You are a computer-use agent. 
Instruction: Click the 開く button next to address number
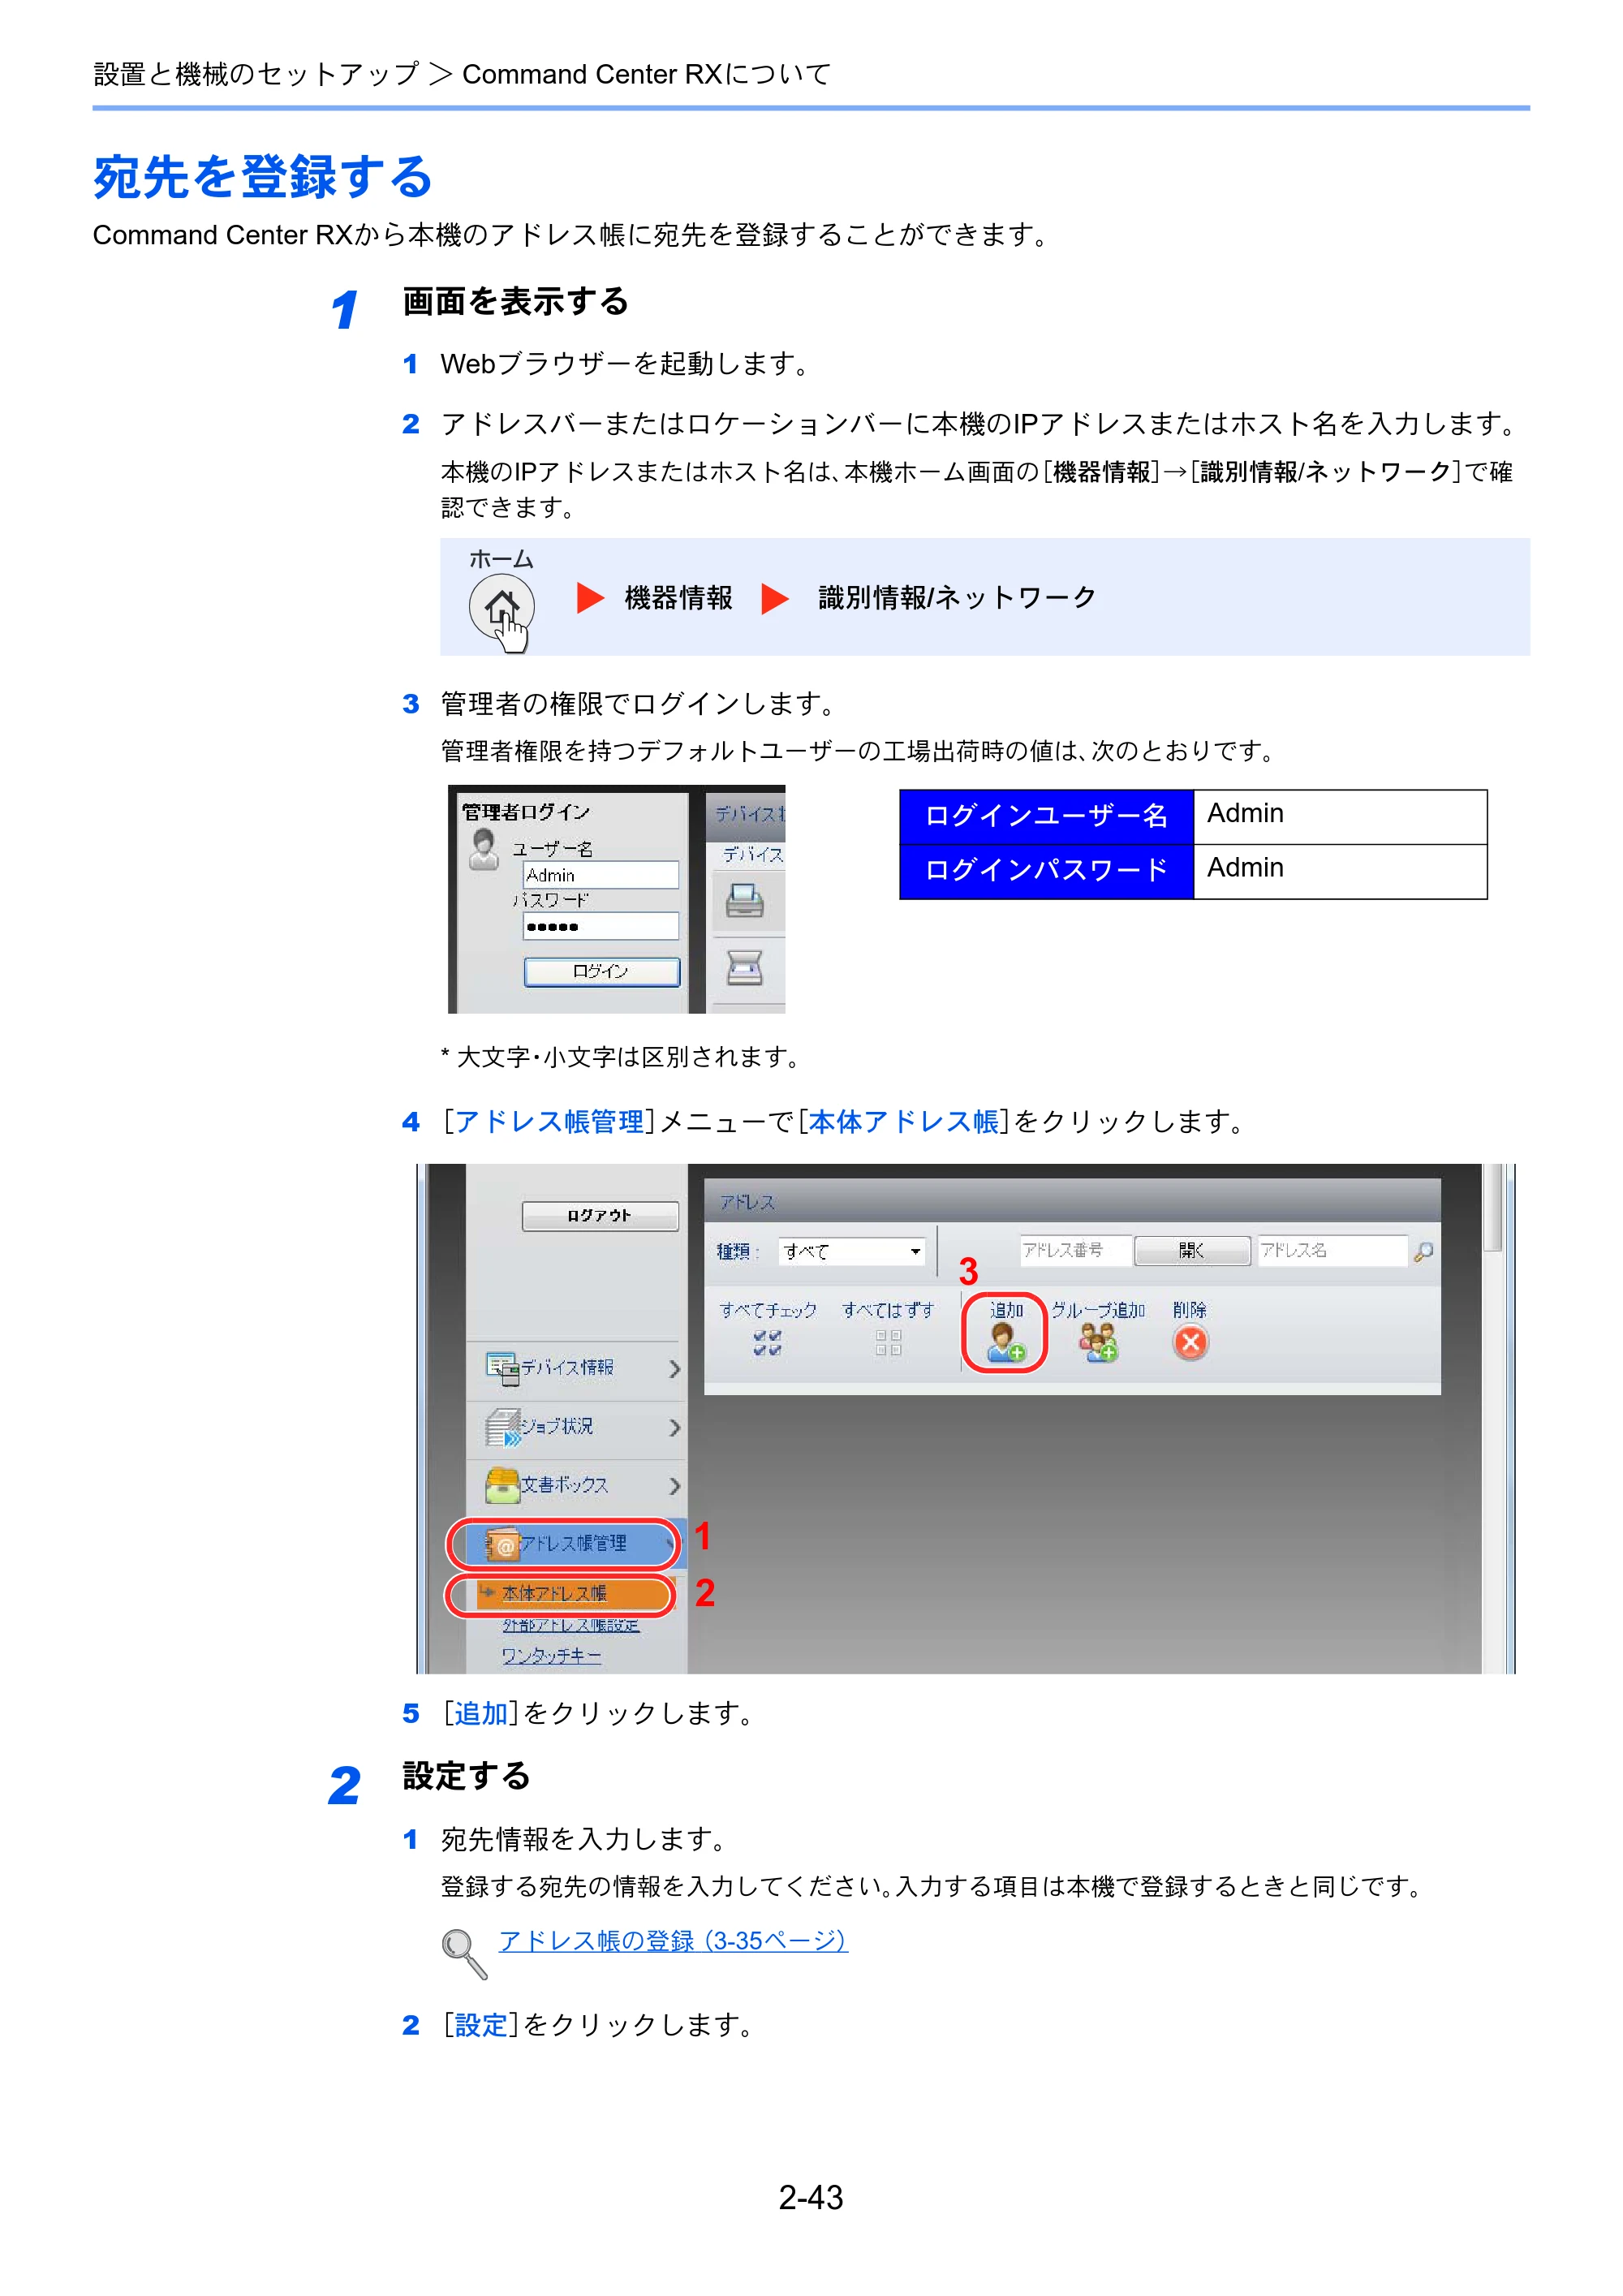tap(1192, 1251)
